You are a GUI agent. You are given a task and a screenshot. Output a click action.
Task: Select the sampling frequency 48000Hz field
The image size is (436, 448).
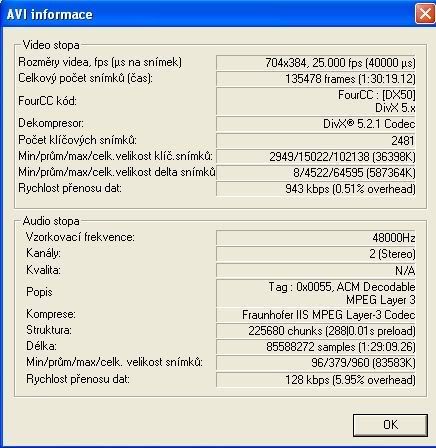coord(316,238)
